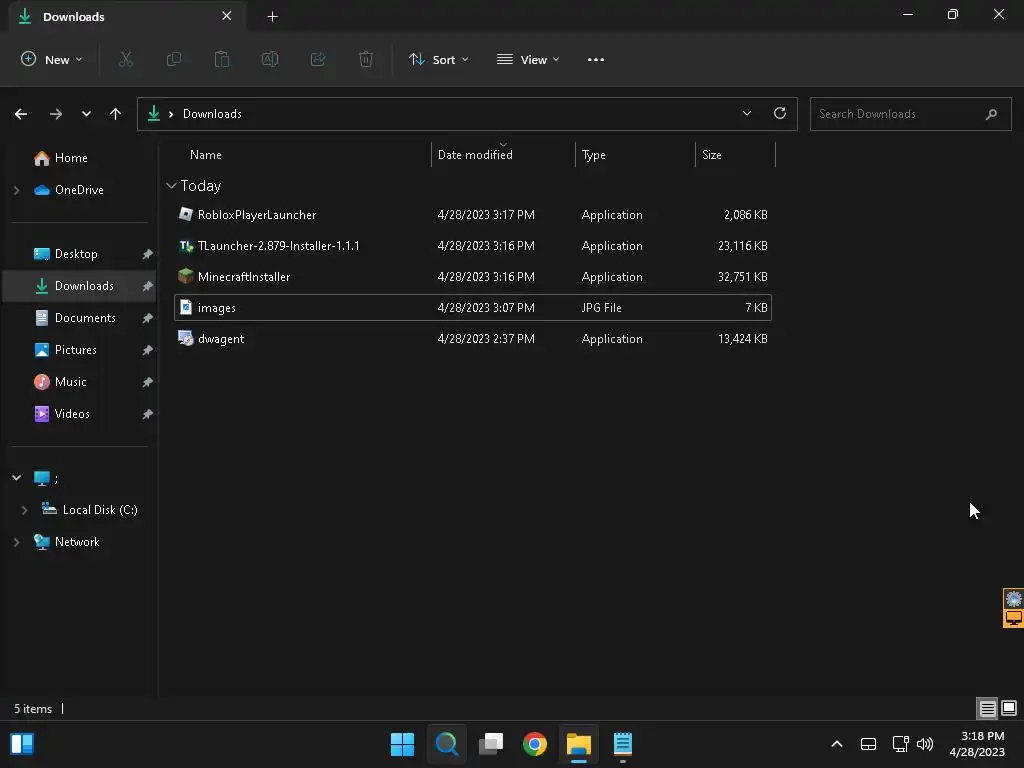Open the Sort dropdown

tap(439, 59)
